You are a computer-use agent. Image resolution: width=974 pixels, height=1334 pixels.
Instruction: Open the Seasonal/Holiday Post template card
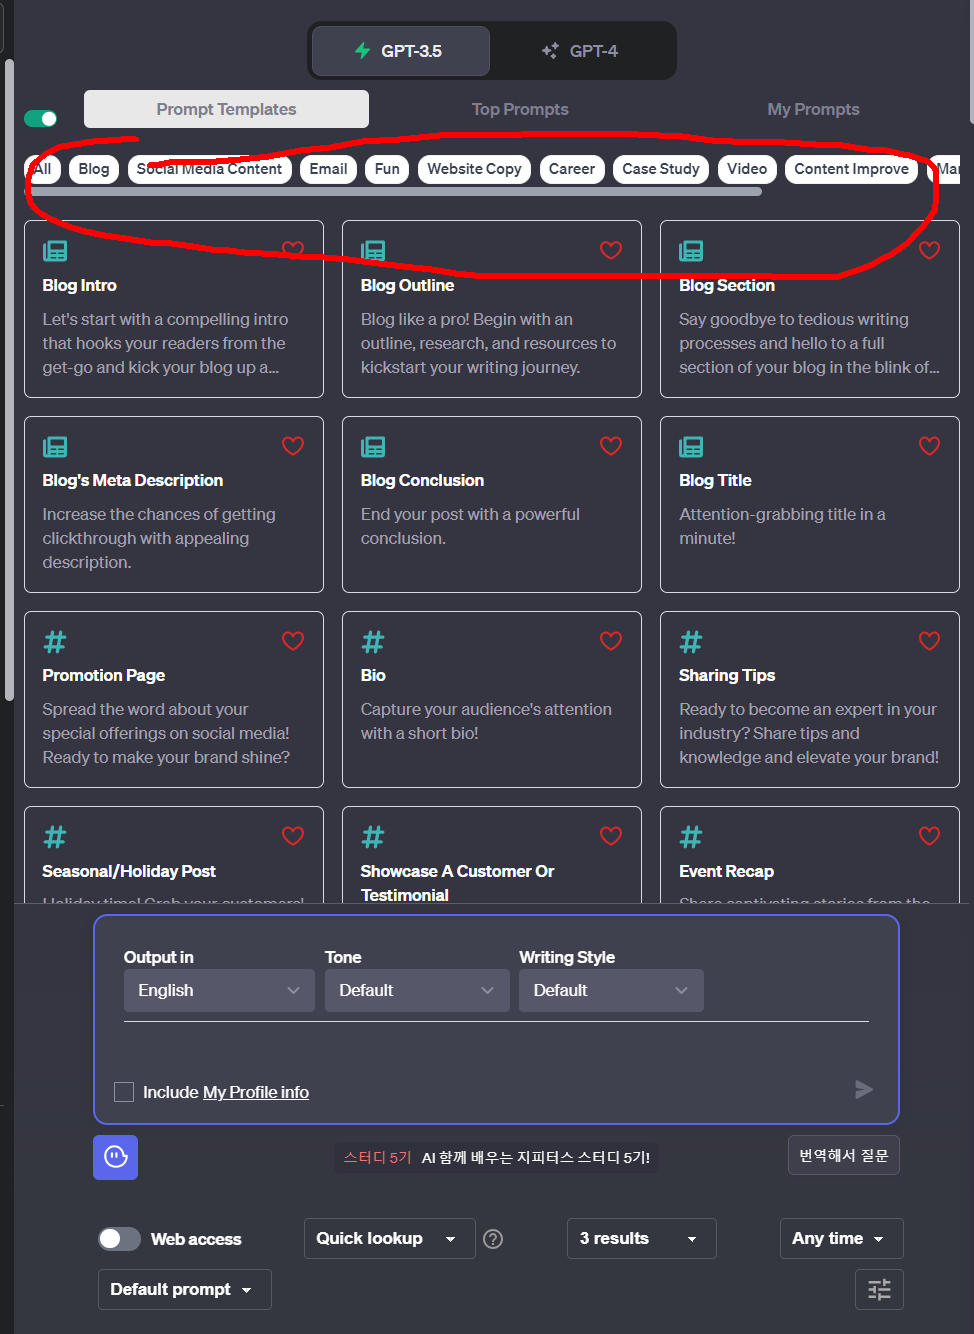[x=174, y=855]
